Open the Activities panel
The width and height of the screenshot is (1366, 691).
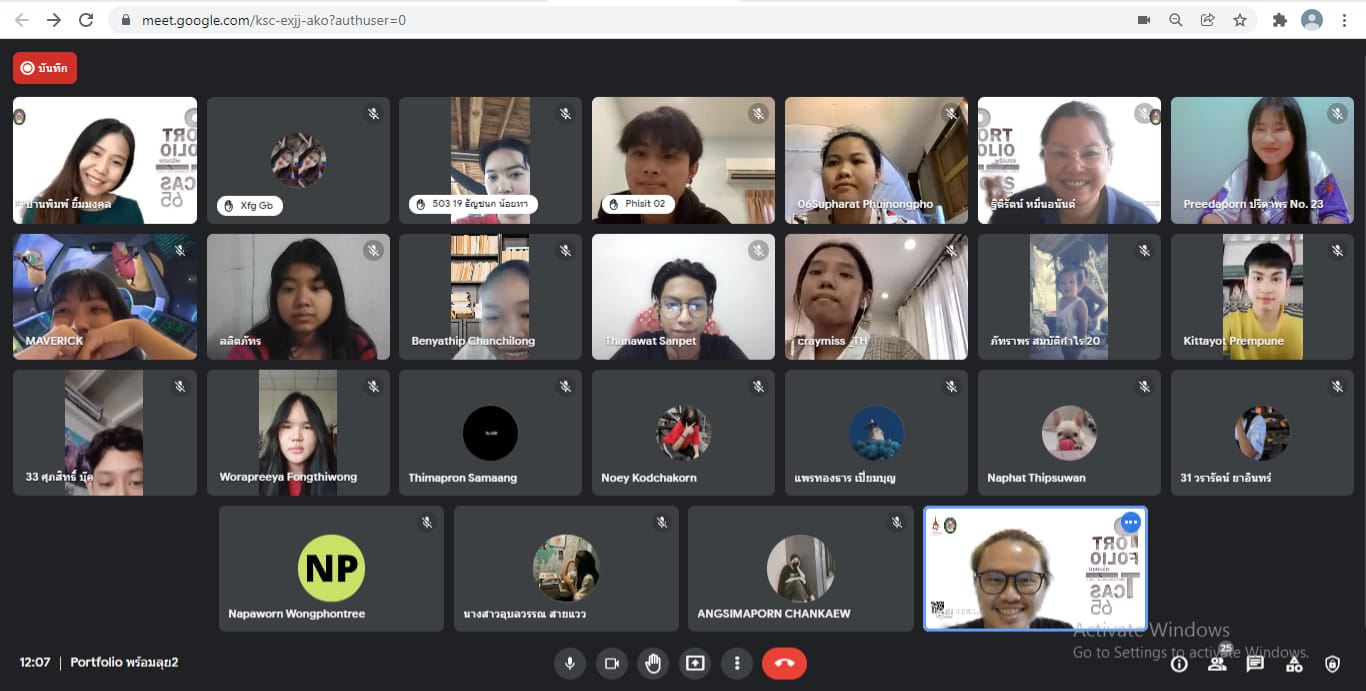click(x=1294, y=663)
